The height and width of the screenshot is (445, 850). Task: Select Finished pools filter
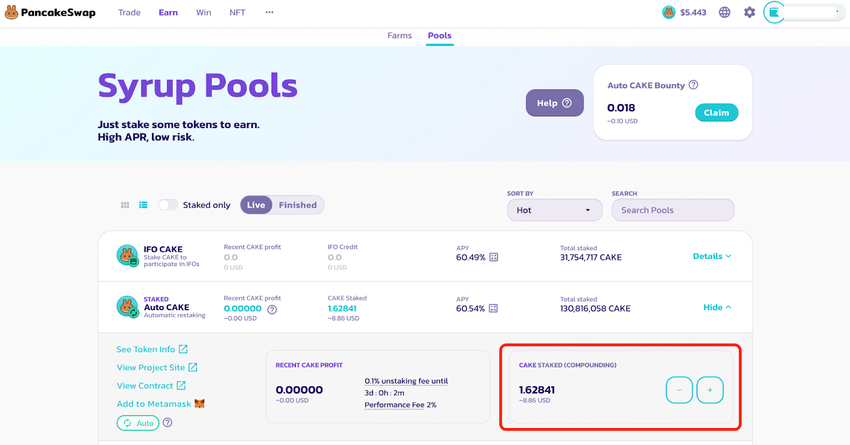tap(297, 205)
